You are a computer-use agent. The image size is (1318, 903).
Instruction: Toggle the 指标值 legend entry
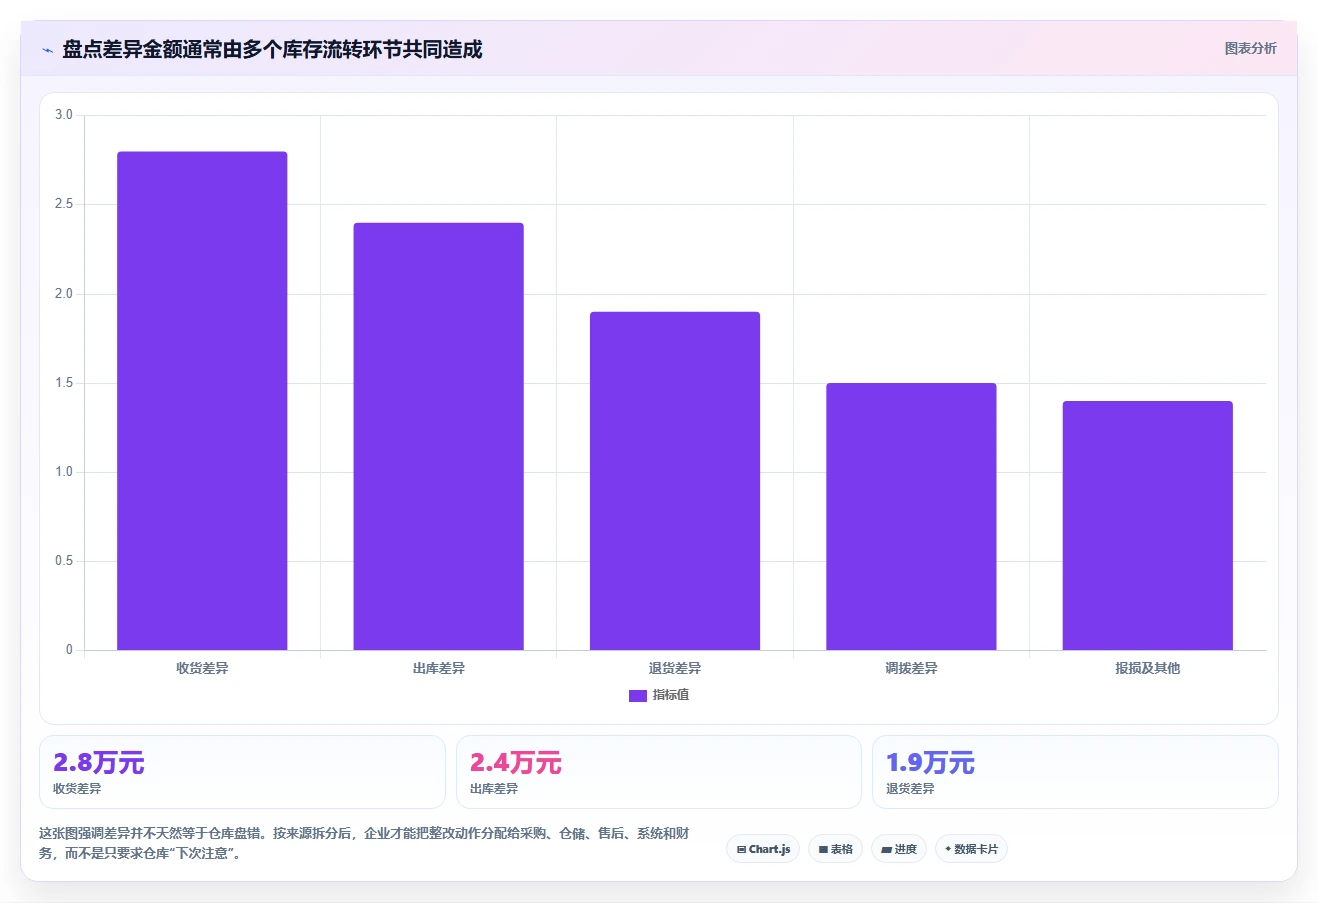659,695
